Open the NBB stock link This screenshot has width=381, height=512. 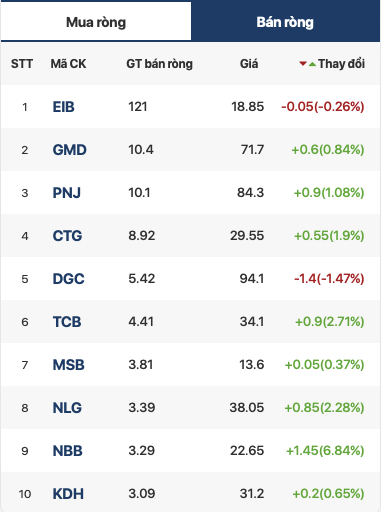click(67, 451)
